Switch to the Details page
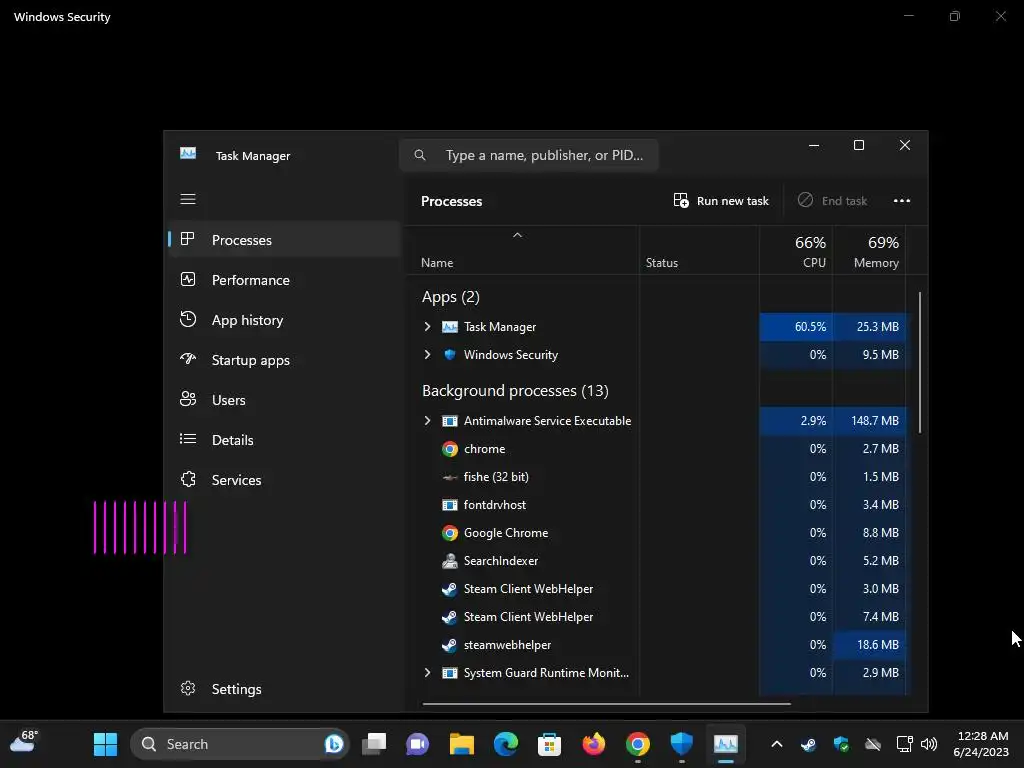Viewport: 1024px width, 768px height. click(284, 440)
